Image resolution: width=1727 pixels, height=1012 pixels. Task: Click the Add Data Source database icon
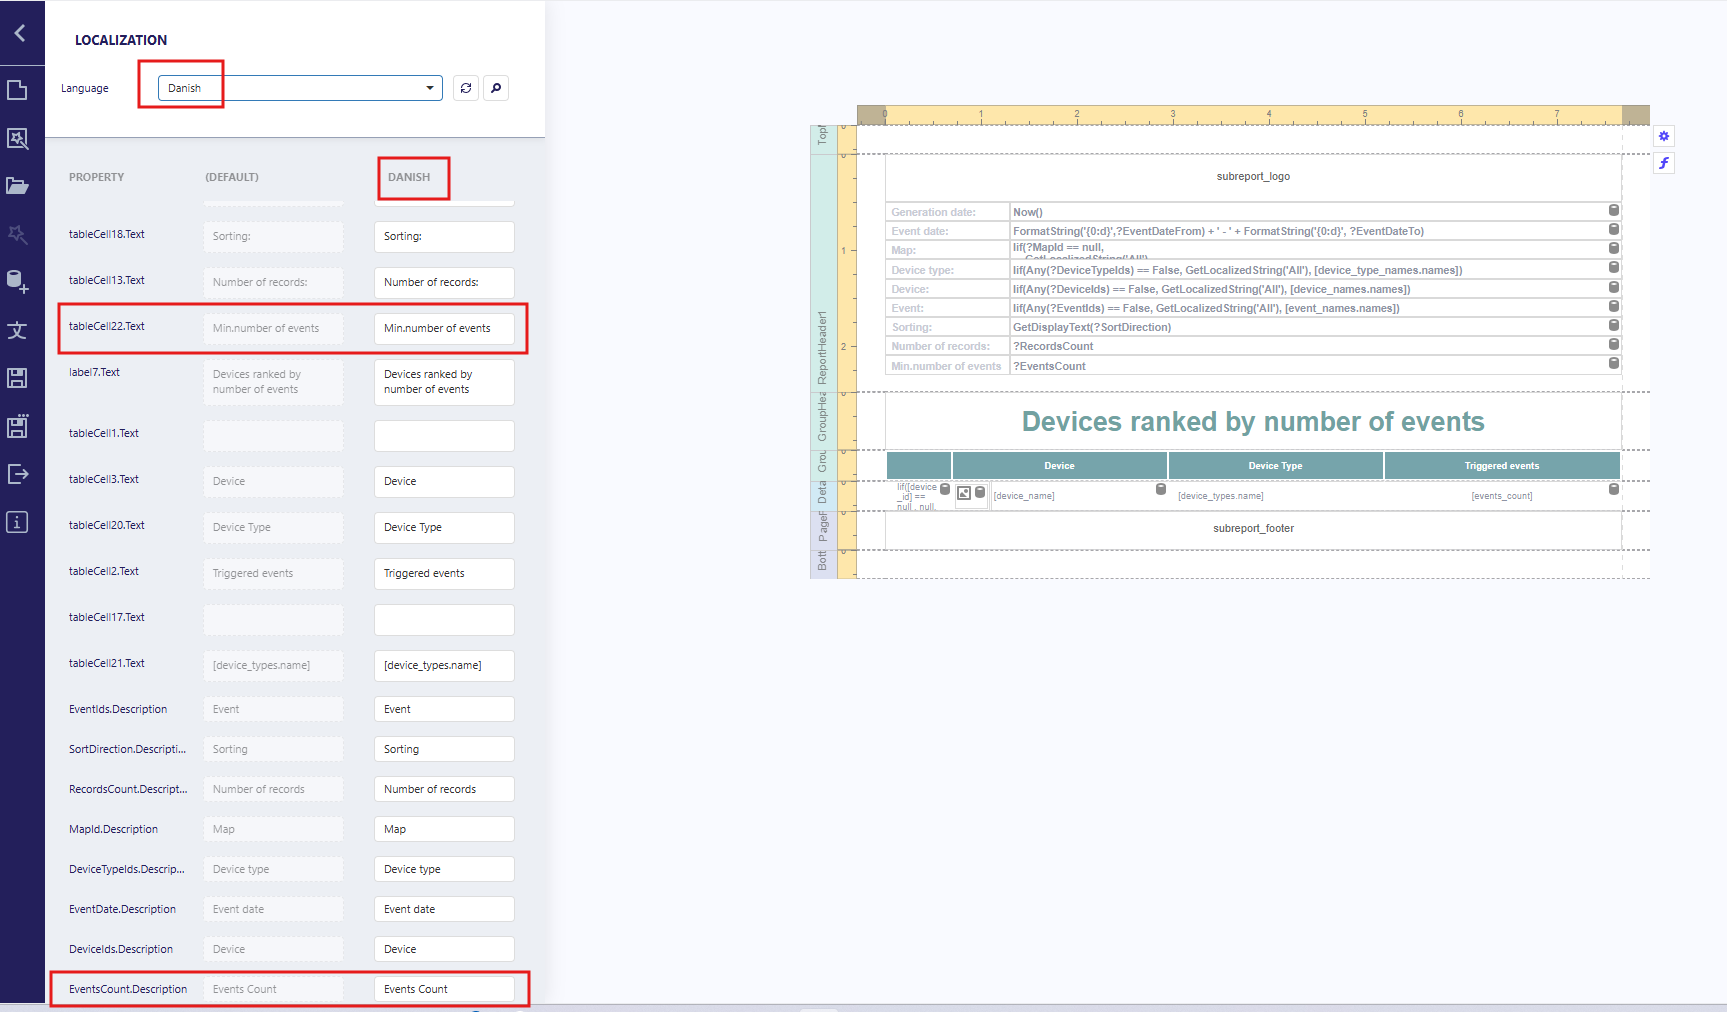tap(18, 282)
